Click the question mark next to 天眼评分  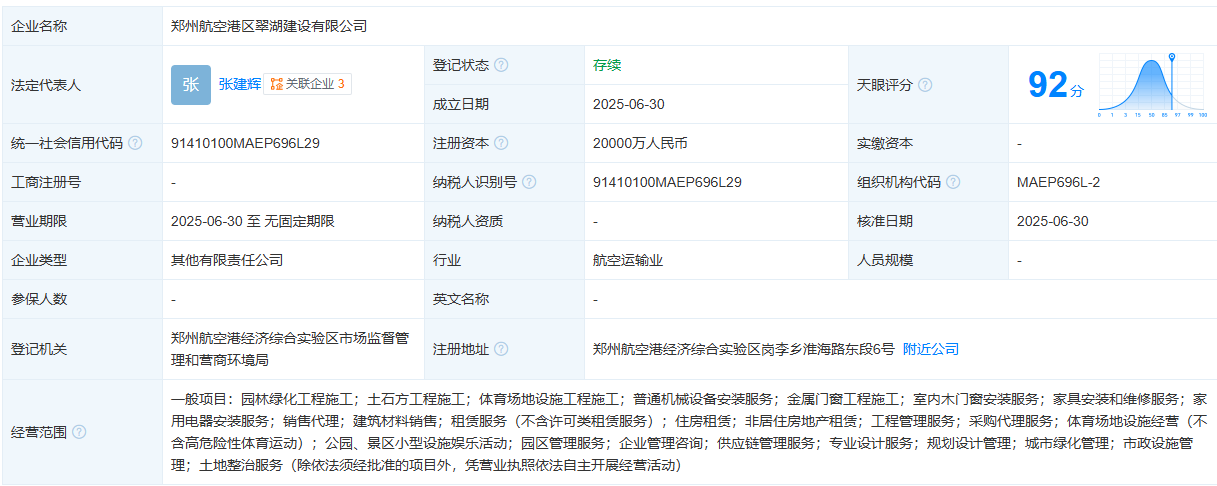tap(925, 85)
